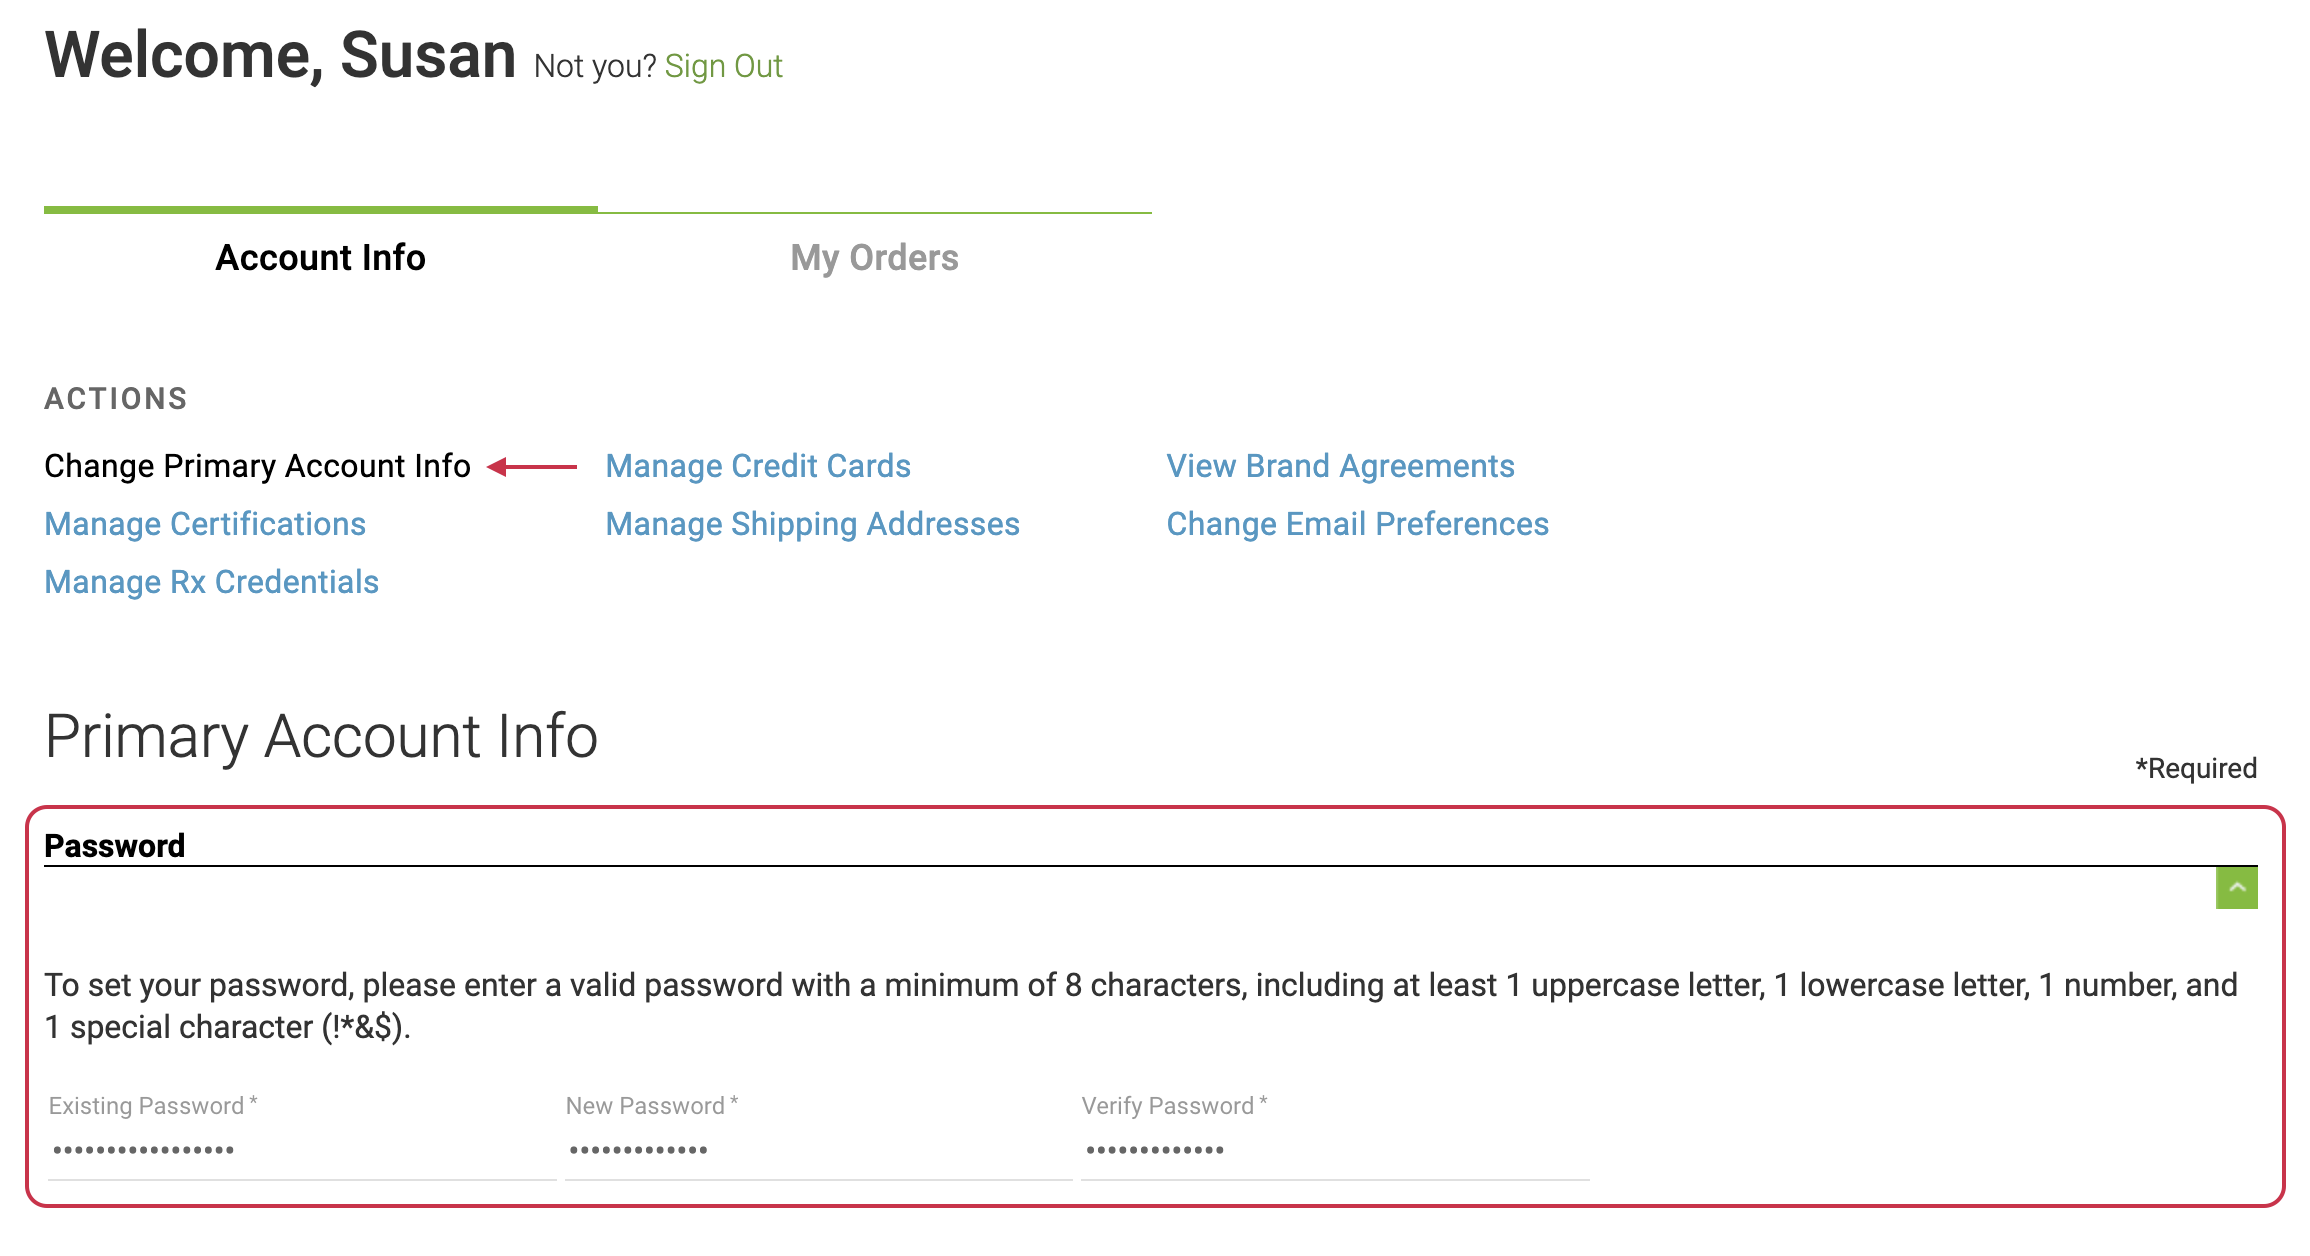The image size is (2310, 1256).
Task: Open Change Email Preferences
Action: 1358,523
